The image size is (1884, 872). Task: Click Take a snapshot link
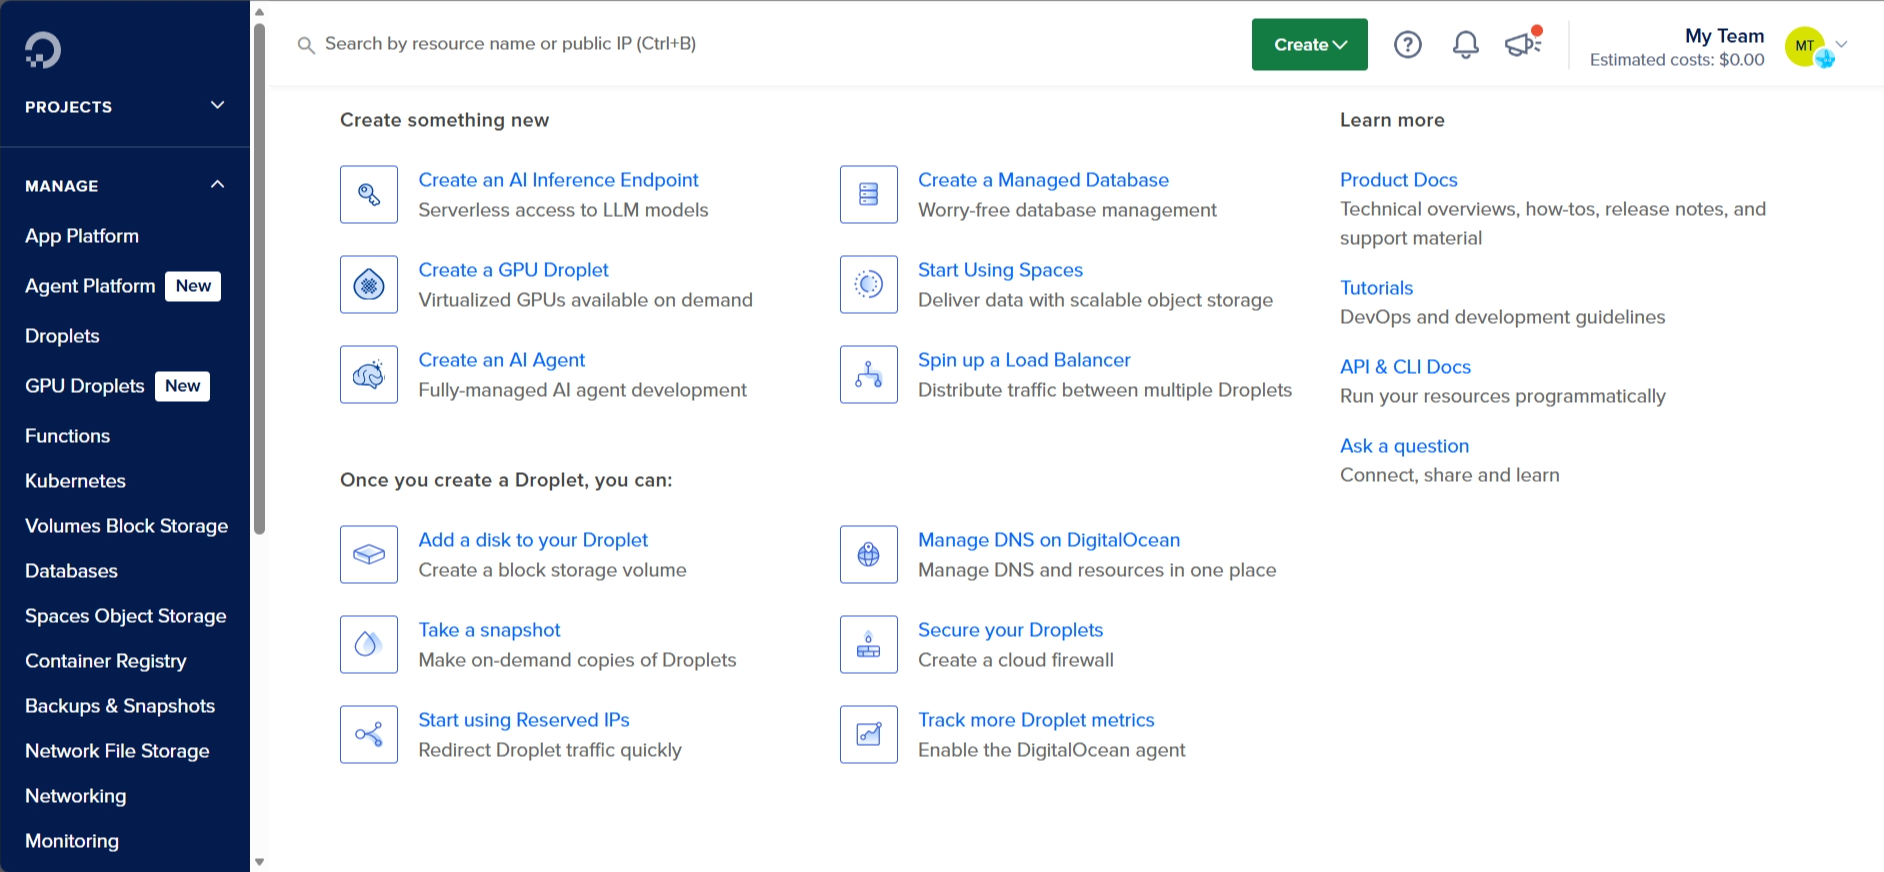tap(489, 630)
